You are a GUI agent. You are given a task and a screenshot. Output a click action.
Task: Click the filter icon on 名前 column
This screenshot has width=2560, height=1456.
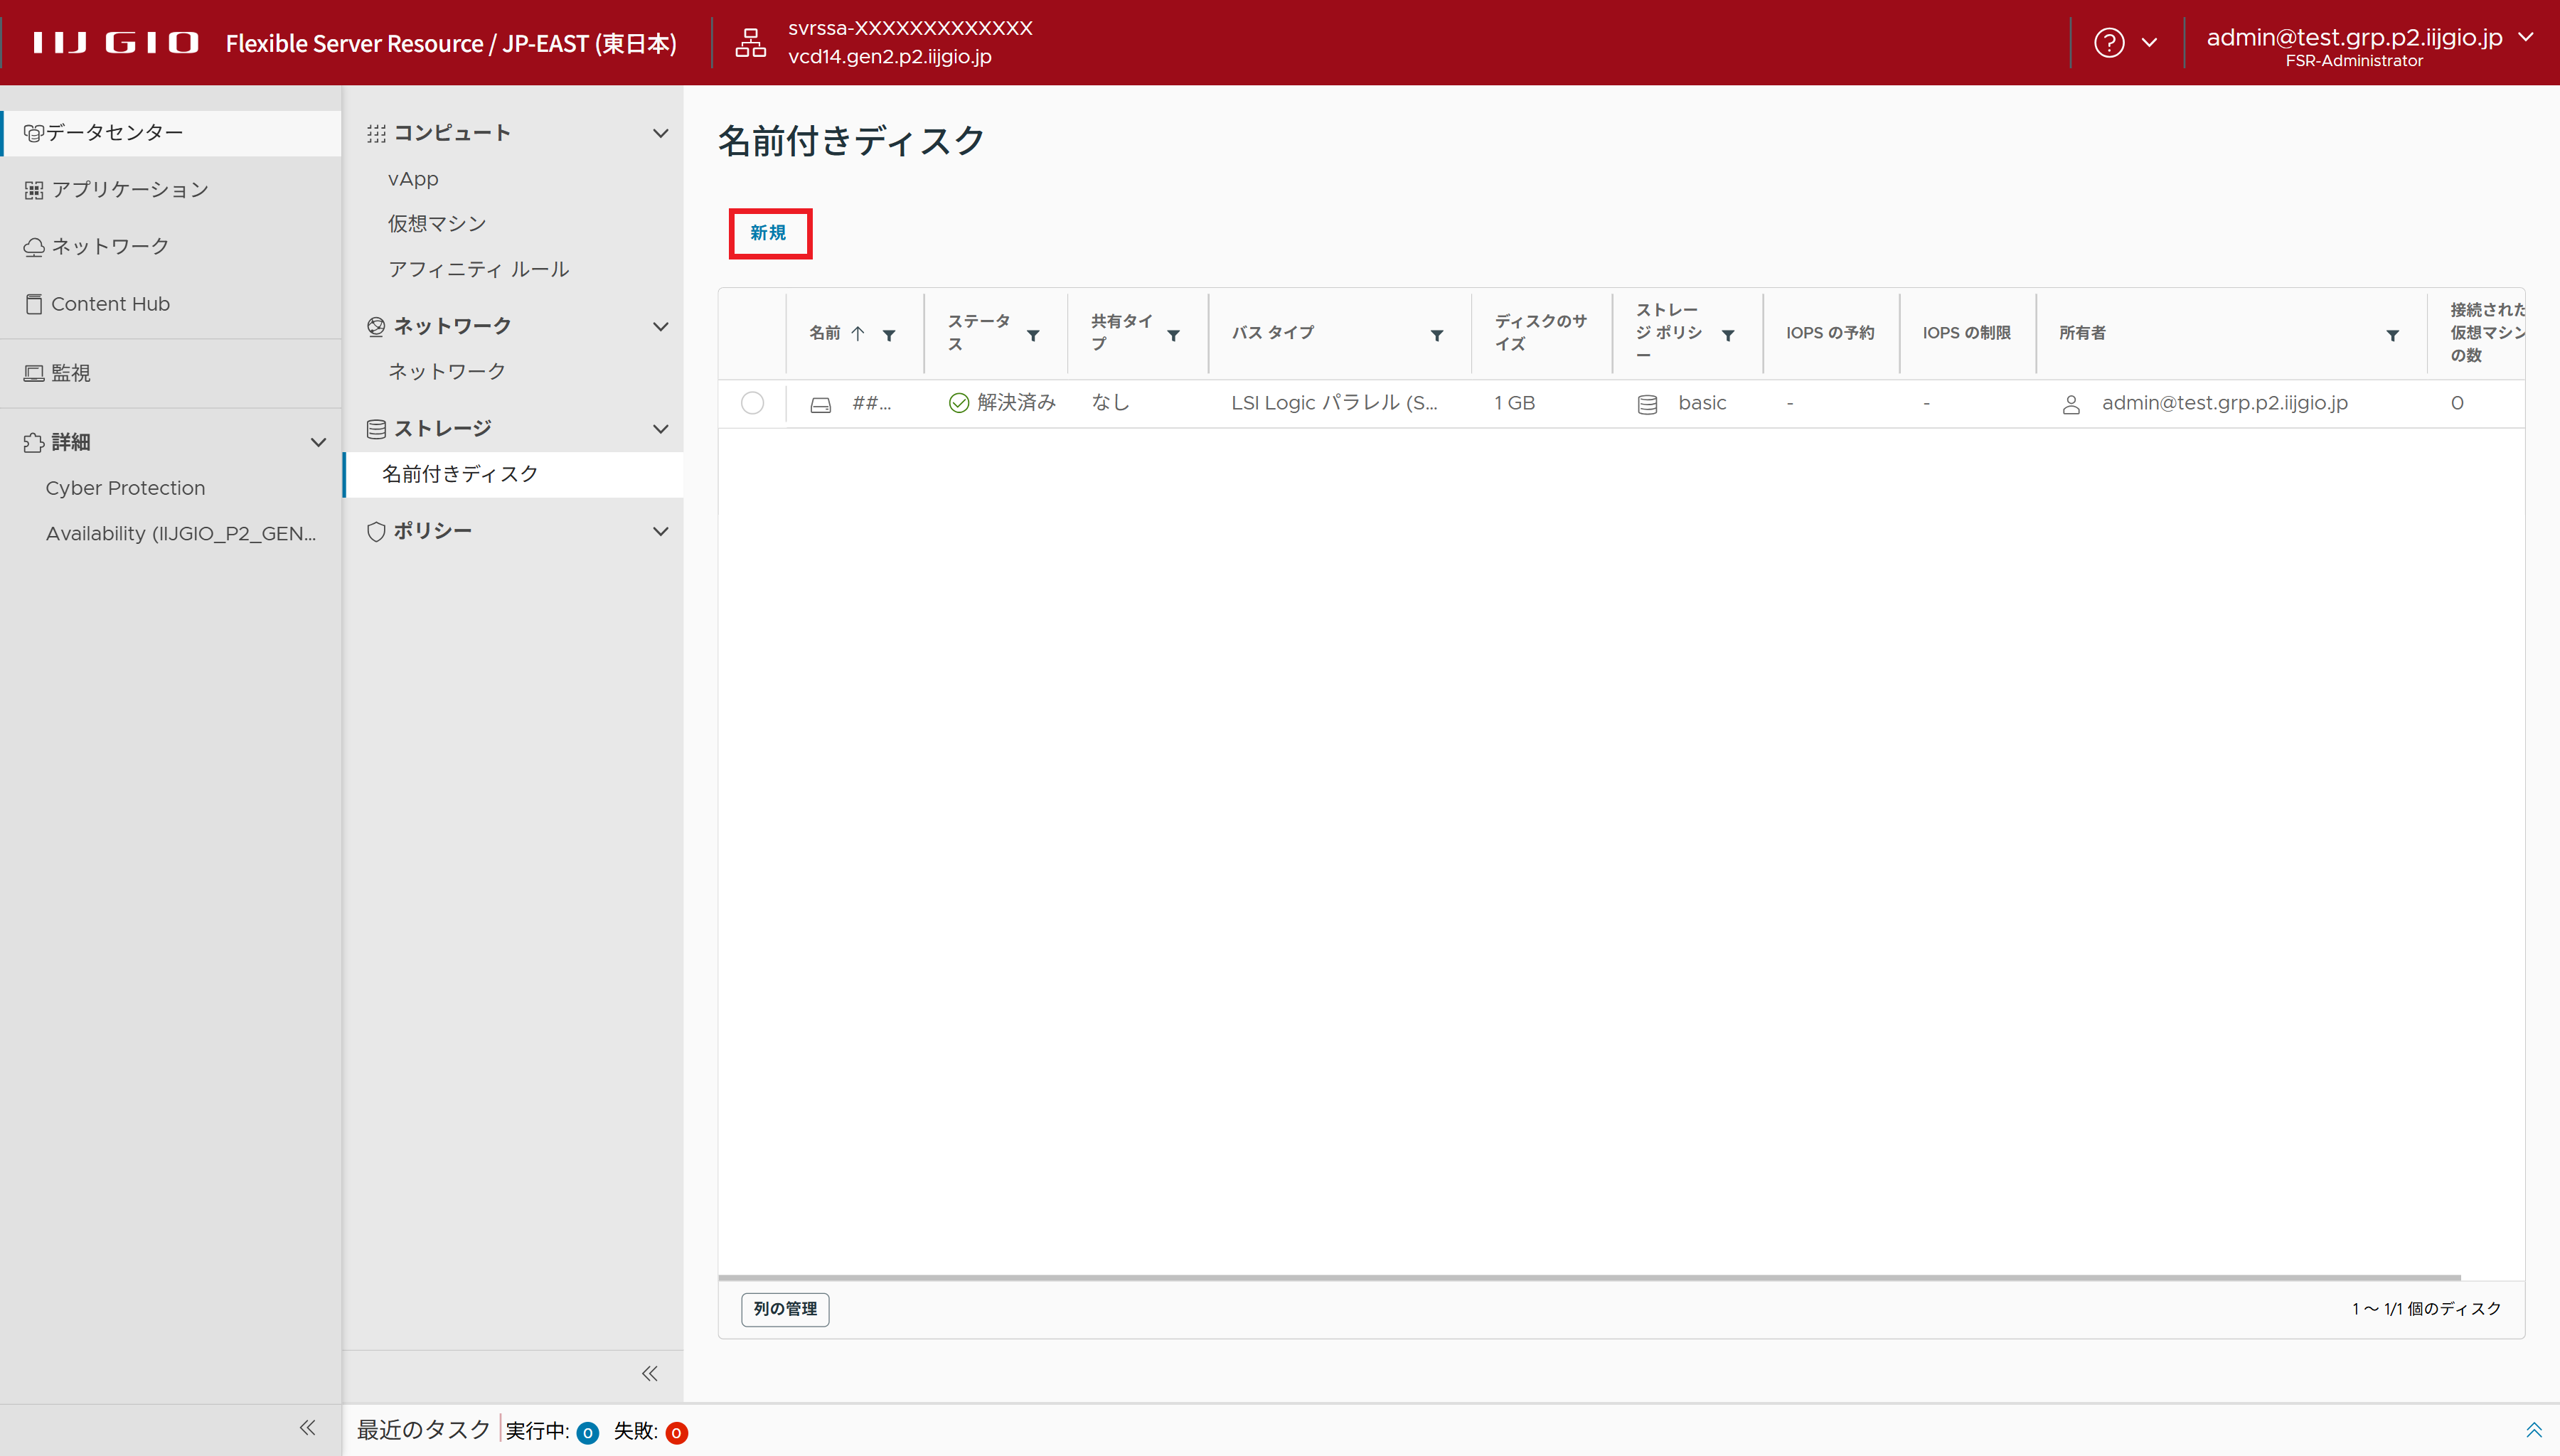pos(889,335)
